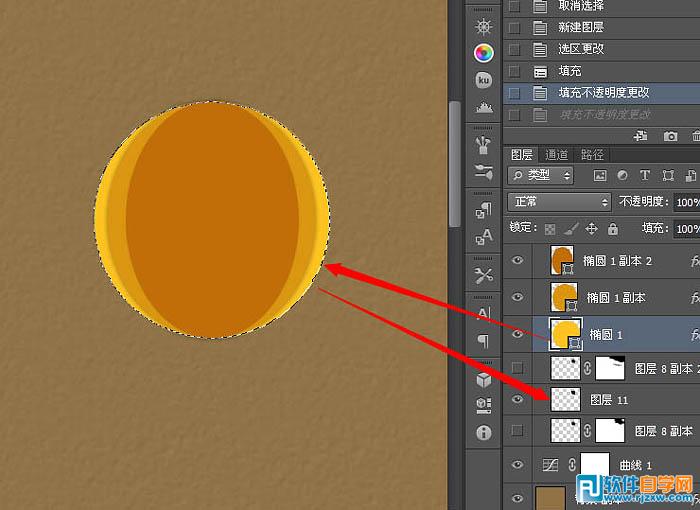Hide the 椭圆 1 副本 2 layer

point(517,260)
